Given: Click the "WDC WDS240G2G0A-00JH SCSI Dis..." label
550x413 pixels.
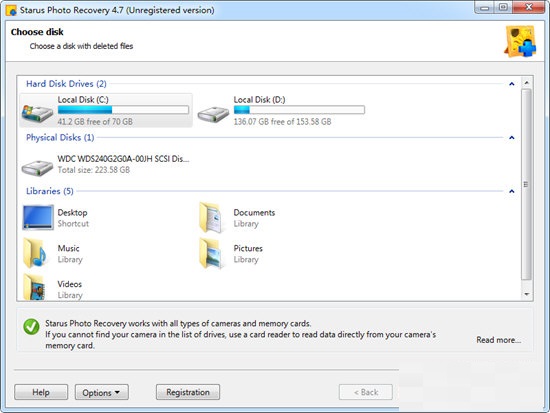Looking at the screenshot, I should pyautogui.click(x=123, y=159).
